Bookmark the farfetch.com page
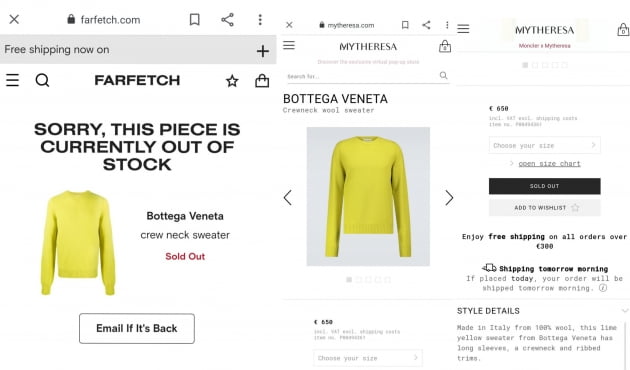This screenshot has height=370, width=630. [x=194, y=19]
